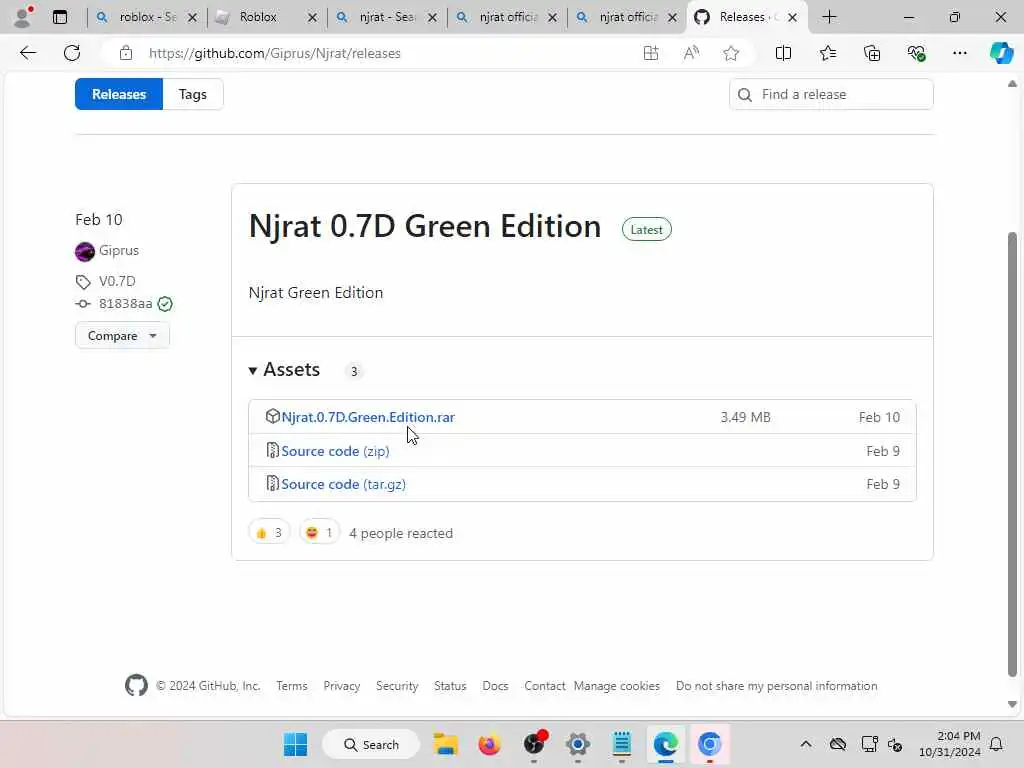Click the verified commit checkmark badge

click(x=165, y=304)
